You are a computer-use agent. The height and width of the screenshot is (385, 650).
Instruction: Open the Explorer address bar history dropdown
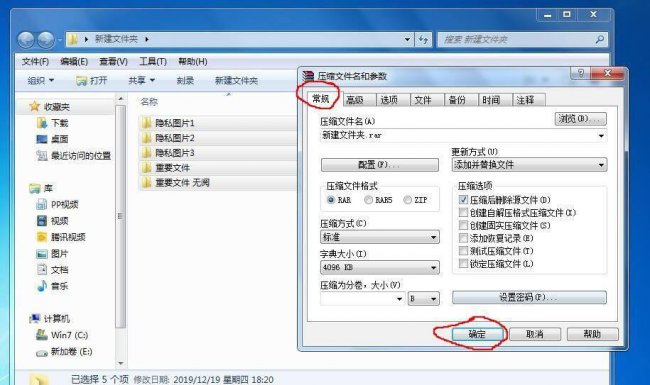pos(407,39)
